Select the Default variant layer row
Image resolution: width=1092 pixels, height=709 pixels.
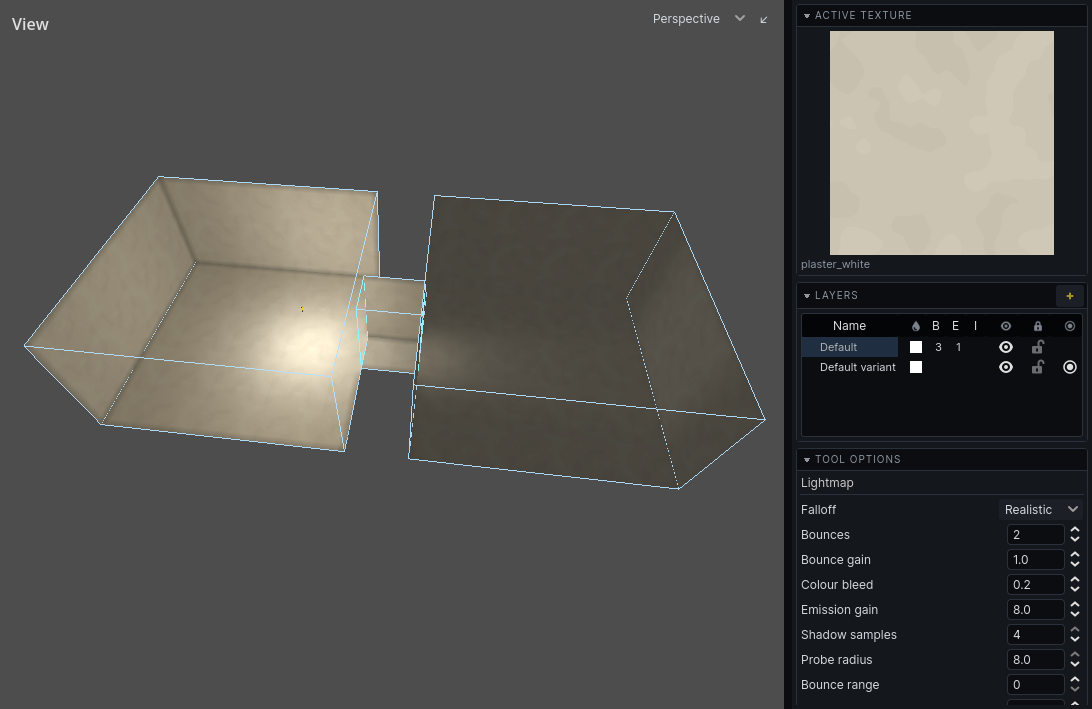pyautogui.click(x=942, y=367)
